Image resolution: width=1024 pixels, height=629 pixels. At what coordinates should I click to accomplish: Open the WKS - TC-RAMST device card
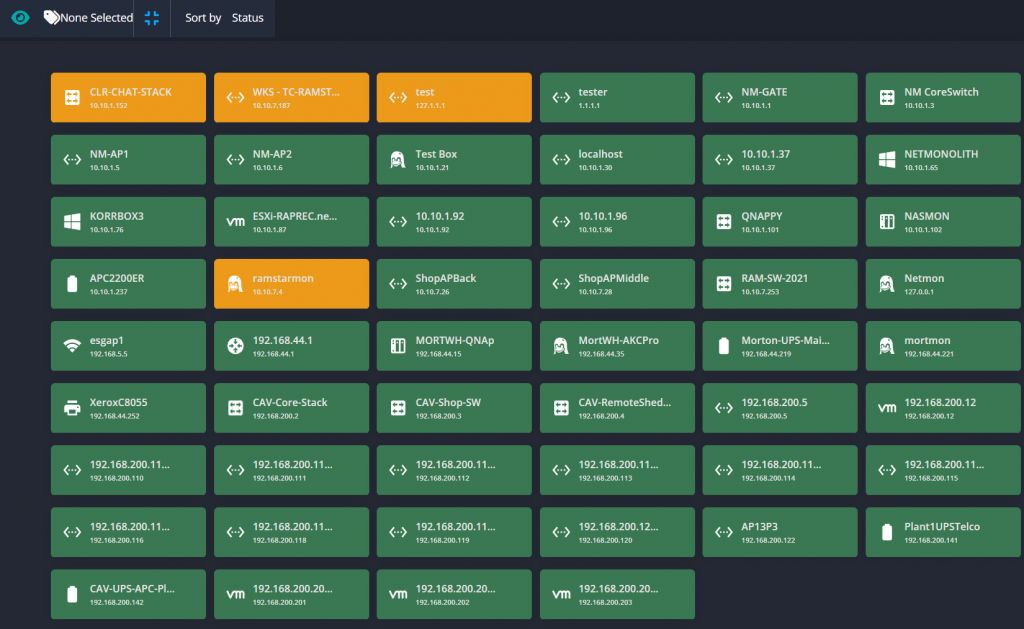pos(291,97)
